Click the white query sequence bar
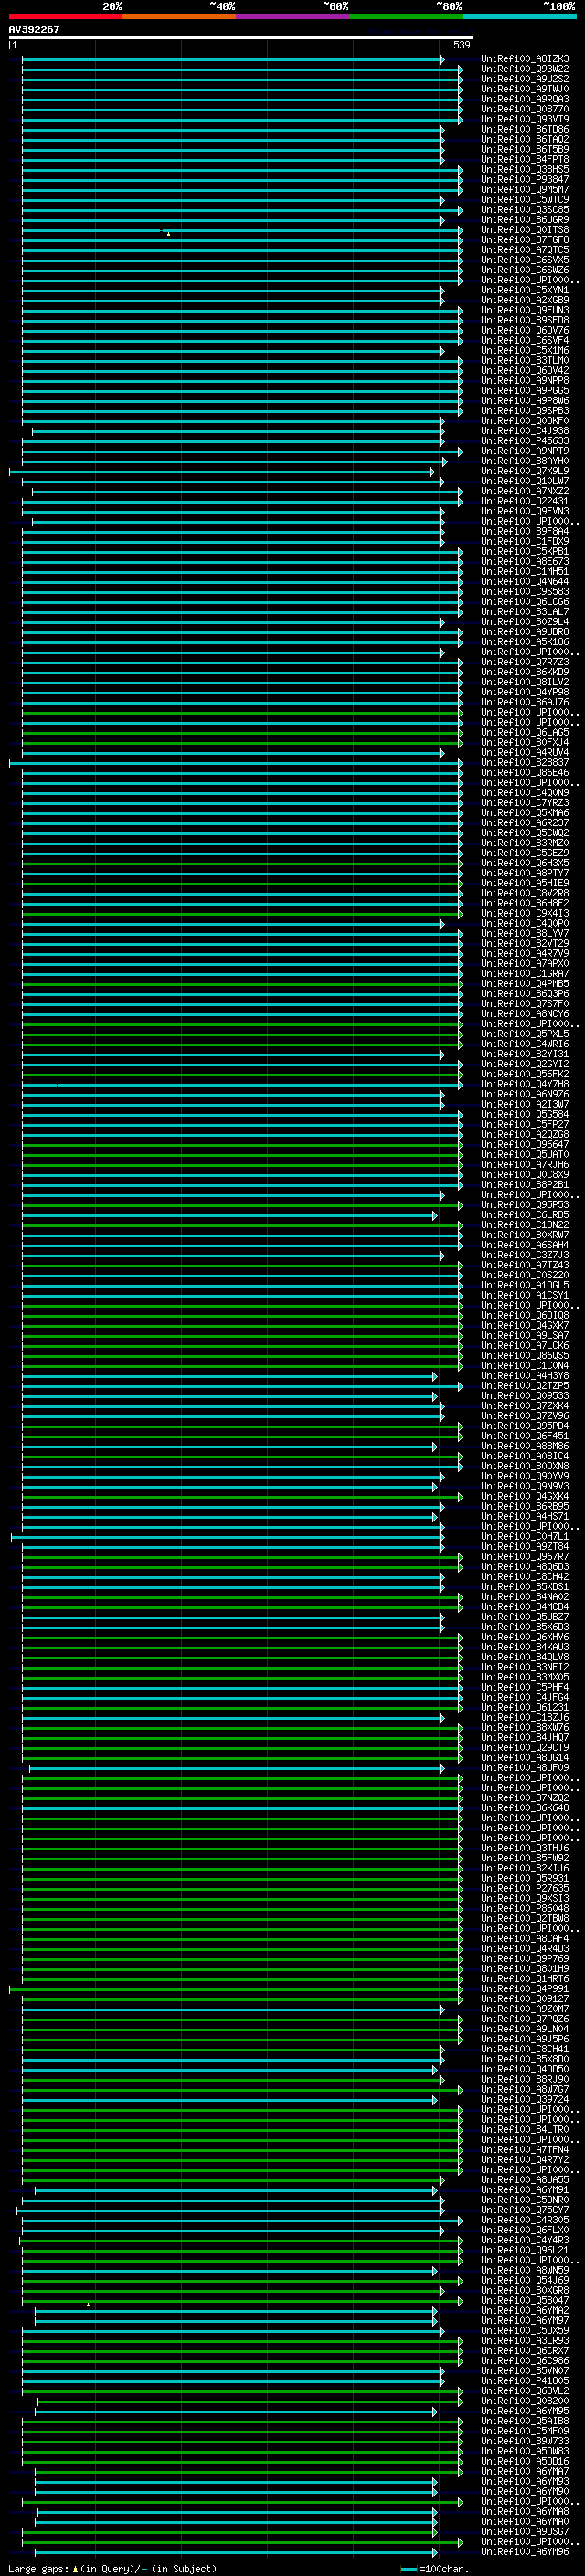 [x=240, y=37]
